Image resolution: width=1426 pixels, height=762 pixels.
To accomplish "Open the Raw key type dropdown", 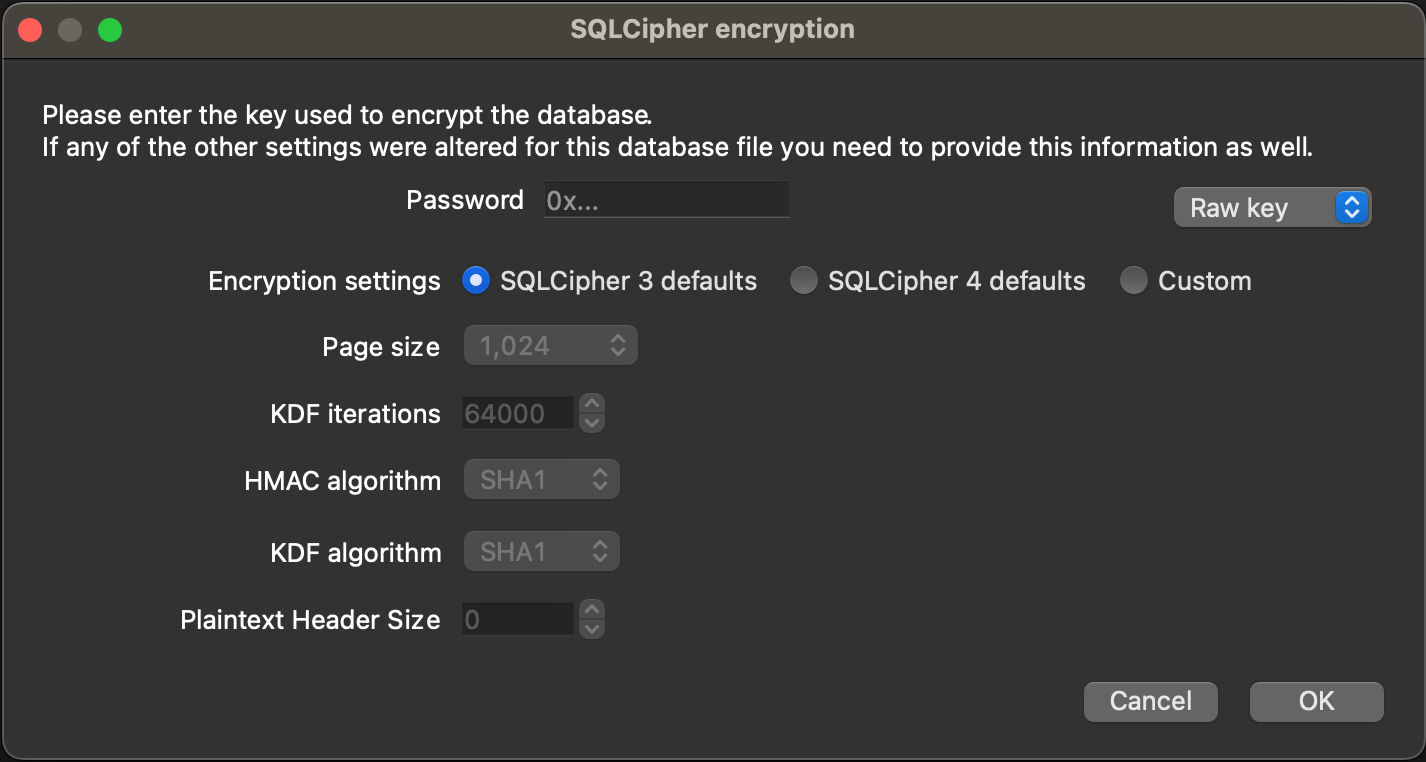I will coord(1271,208).
